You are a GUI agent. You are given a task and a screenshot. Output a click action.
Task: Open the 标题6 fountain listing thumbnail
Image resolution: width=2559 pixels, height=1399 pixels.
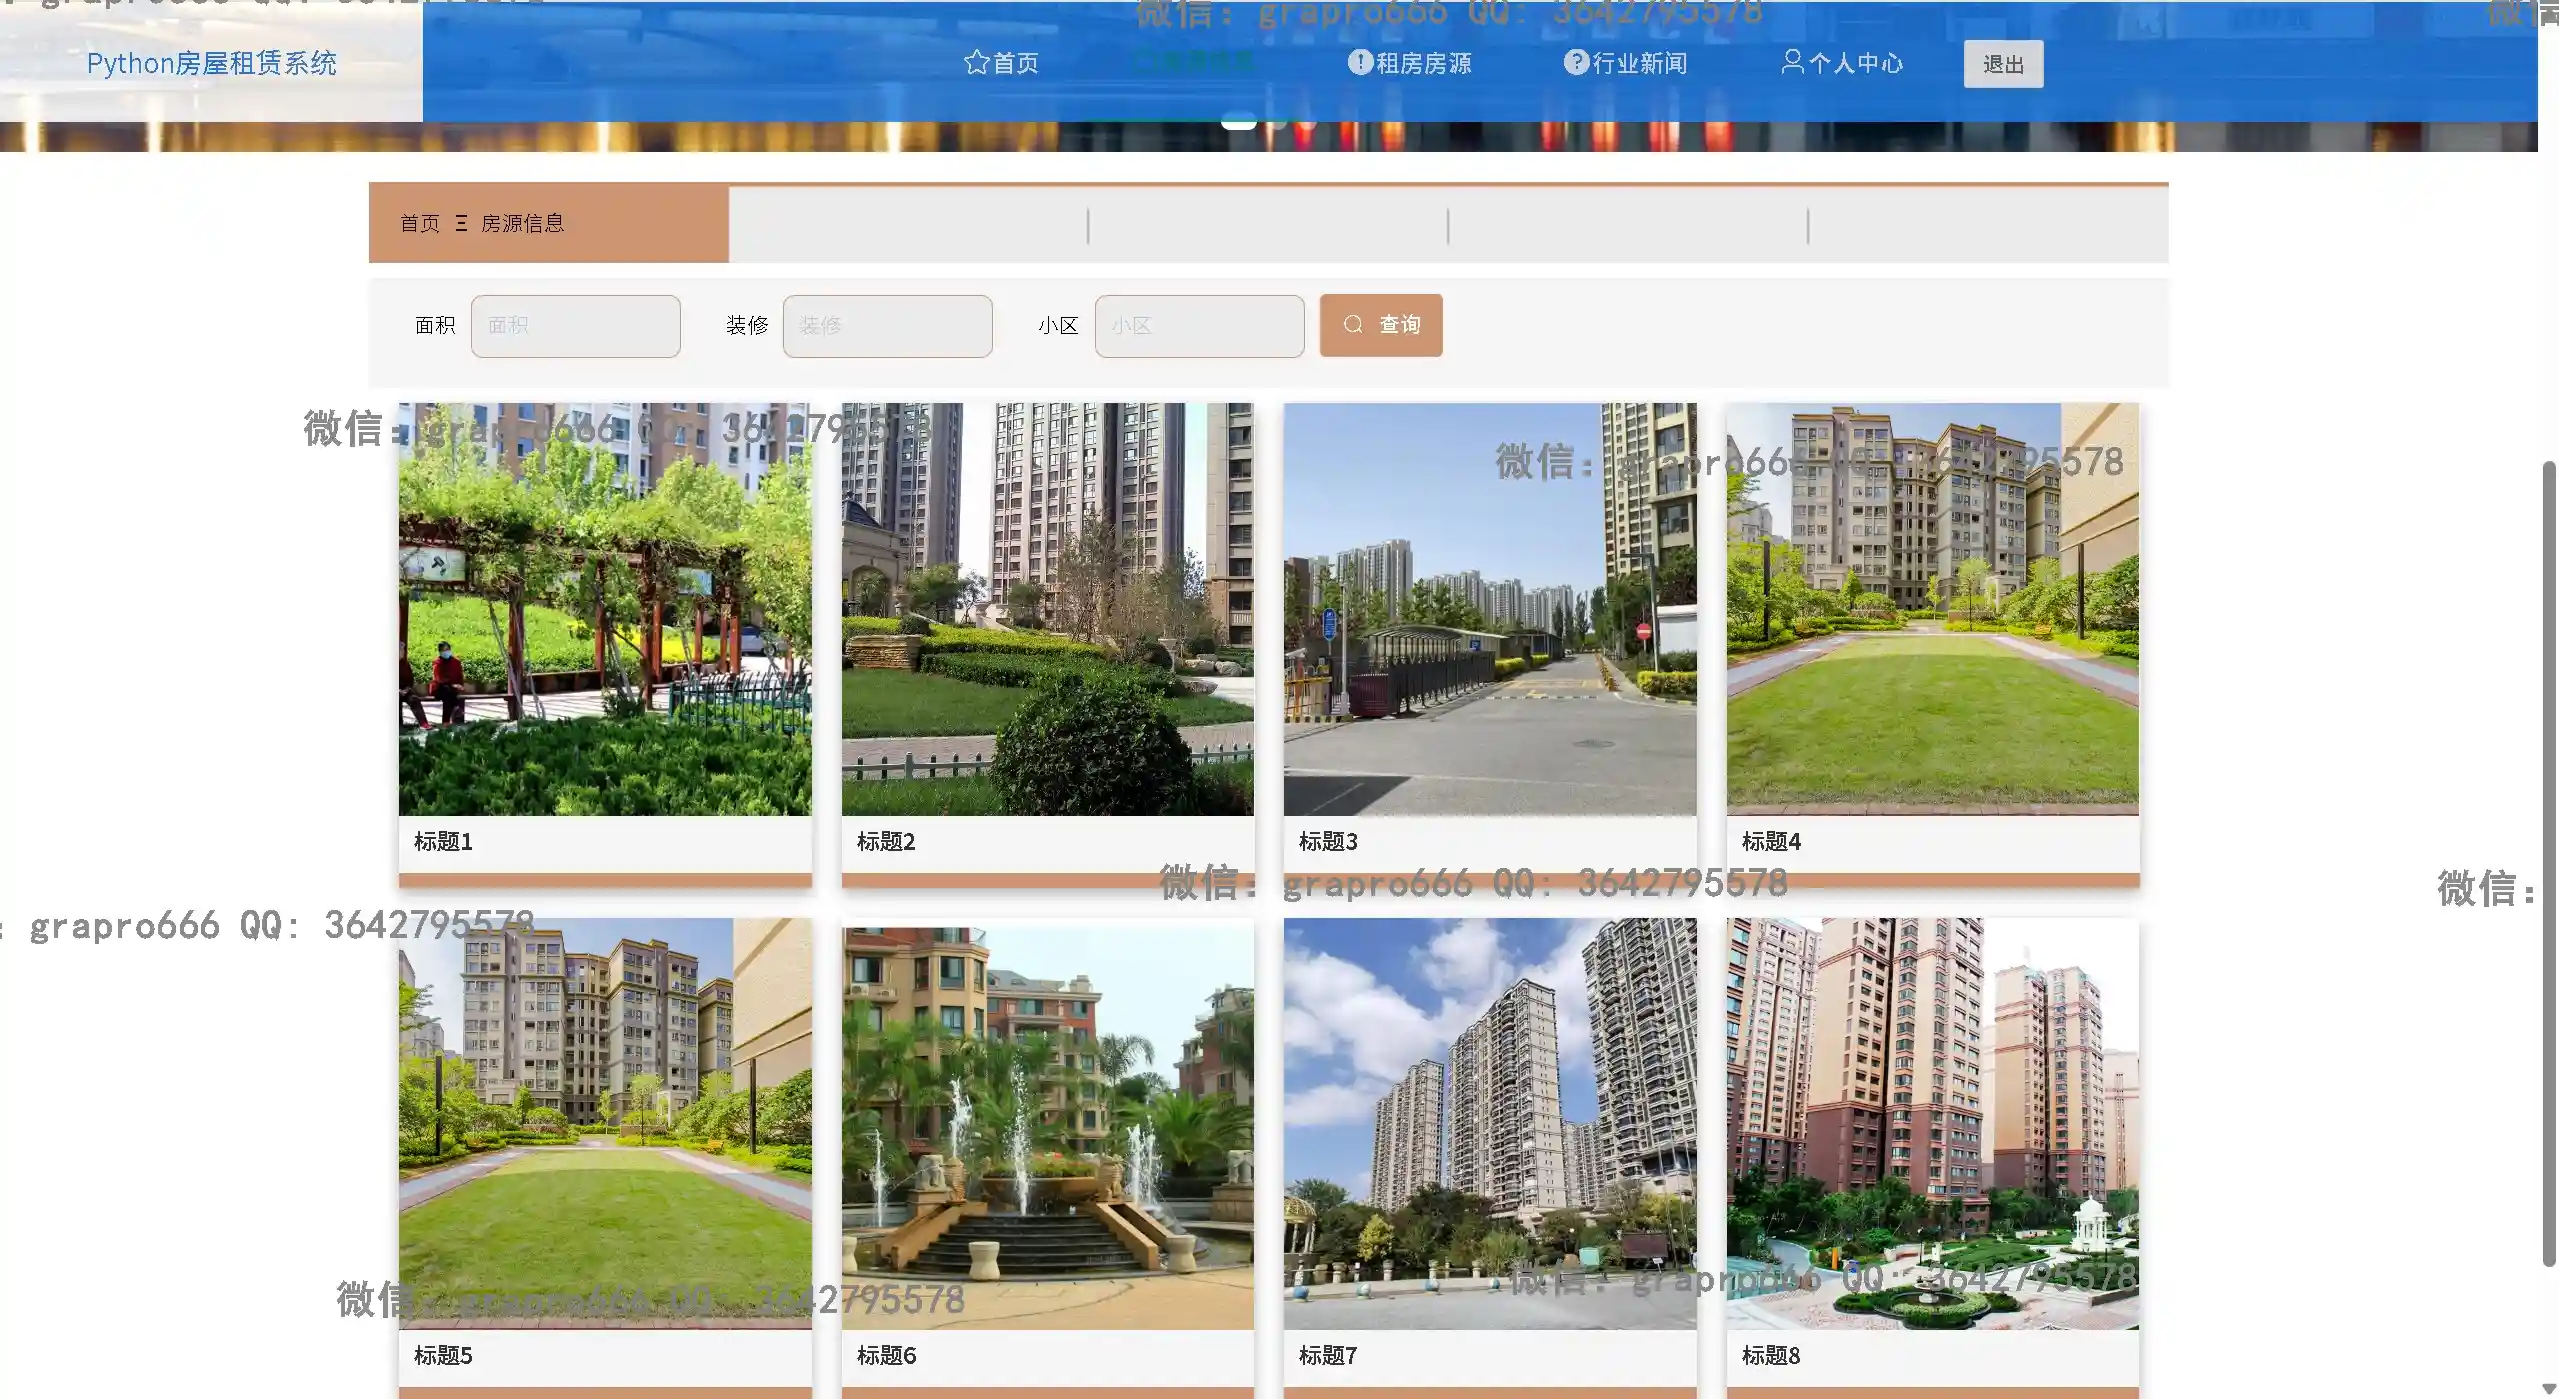1047,1123
